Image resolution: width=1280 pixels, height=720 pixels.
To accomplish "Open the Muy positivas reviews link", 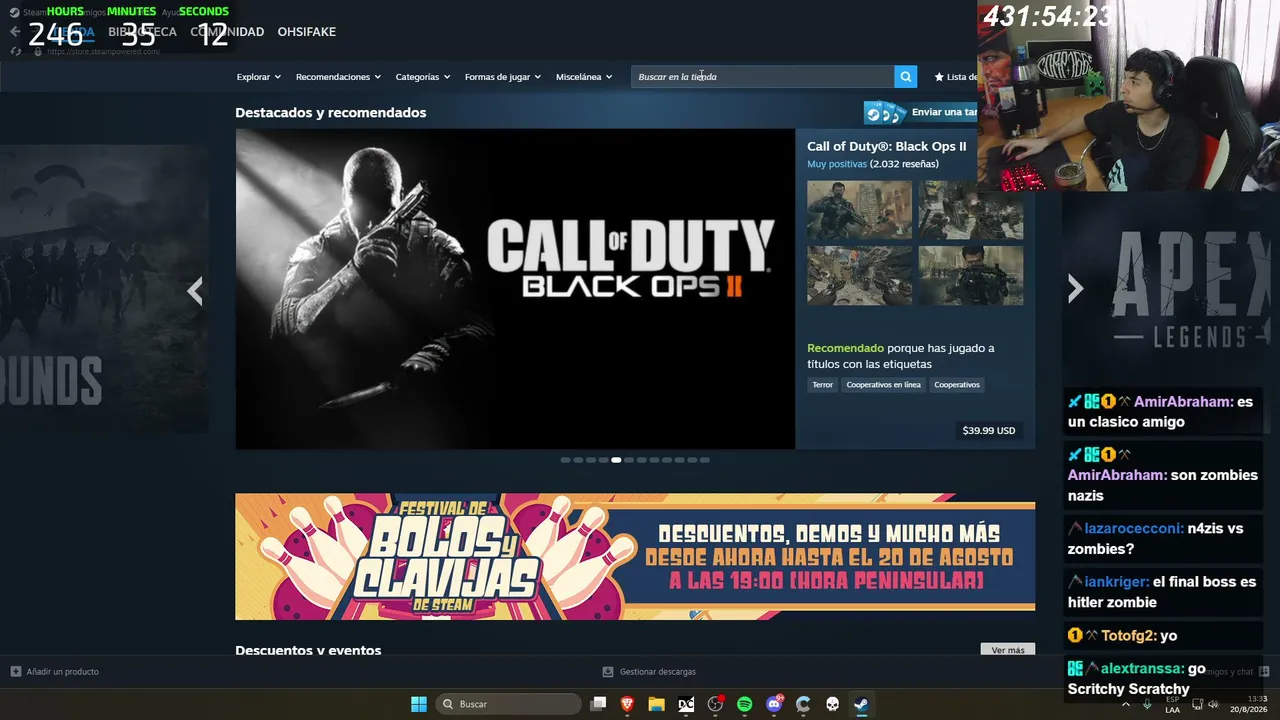I will click(837, 164).
